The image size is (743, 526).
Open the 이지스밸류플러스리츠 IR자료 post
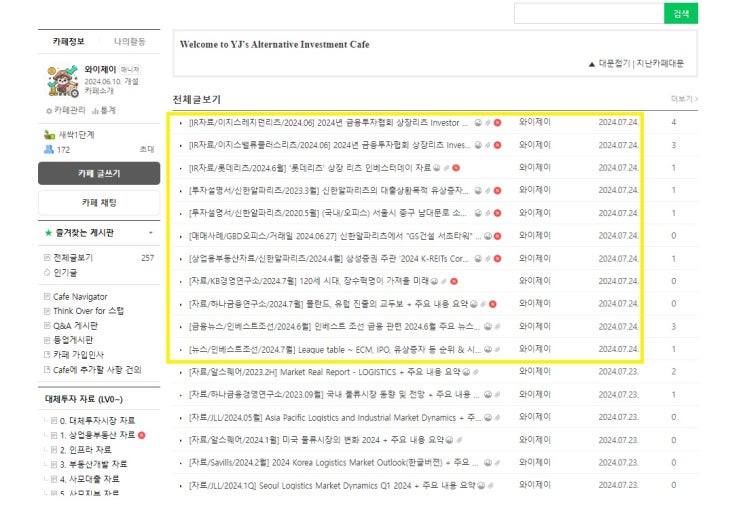click(x=330, y=145)
